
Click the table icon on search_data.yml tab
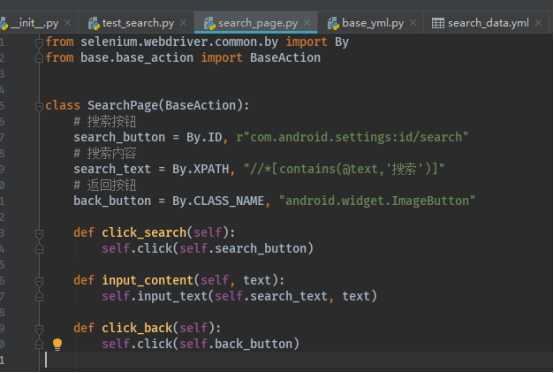tap(438, 24)
